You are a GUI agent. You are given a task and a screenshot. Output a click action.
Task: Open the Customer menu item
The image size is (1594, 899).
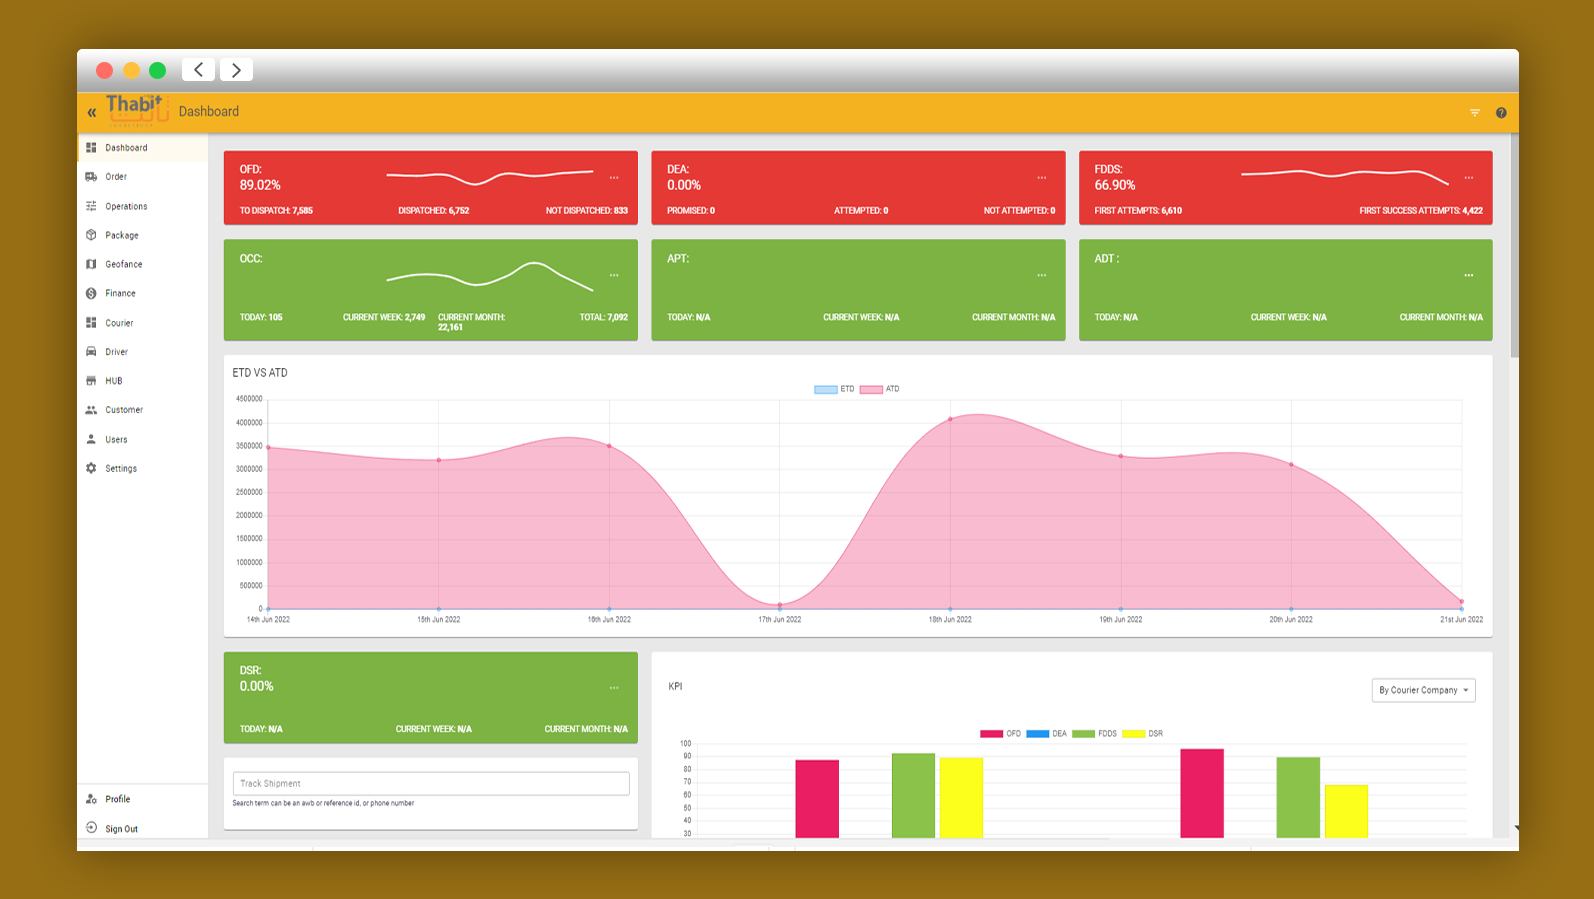click(124, 410)
